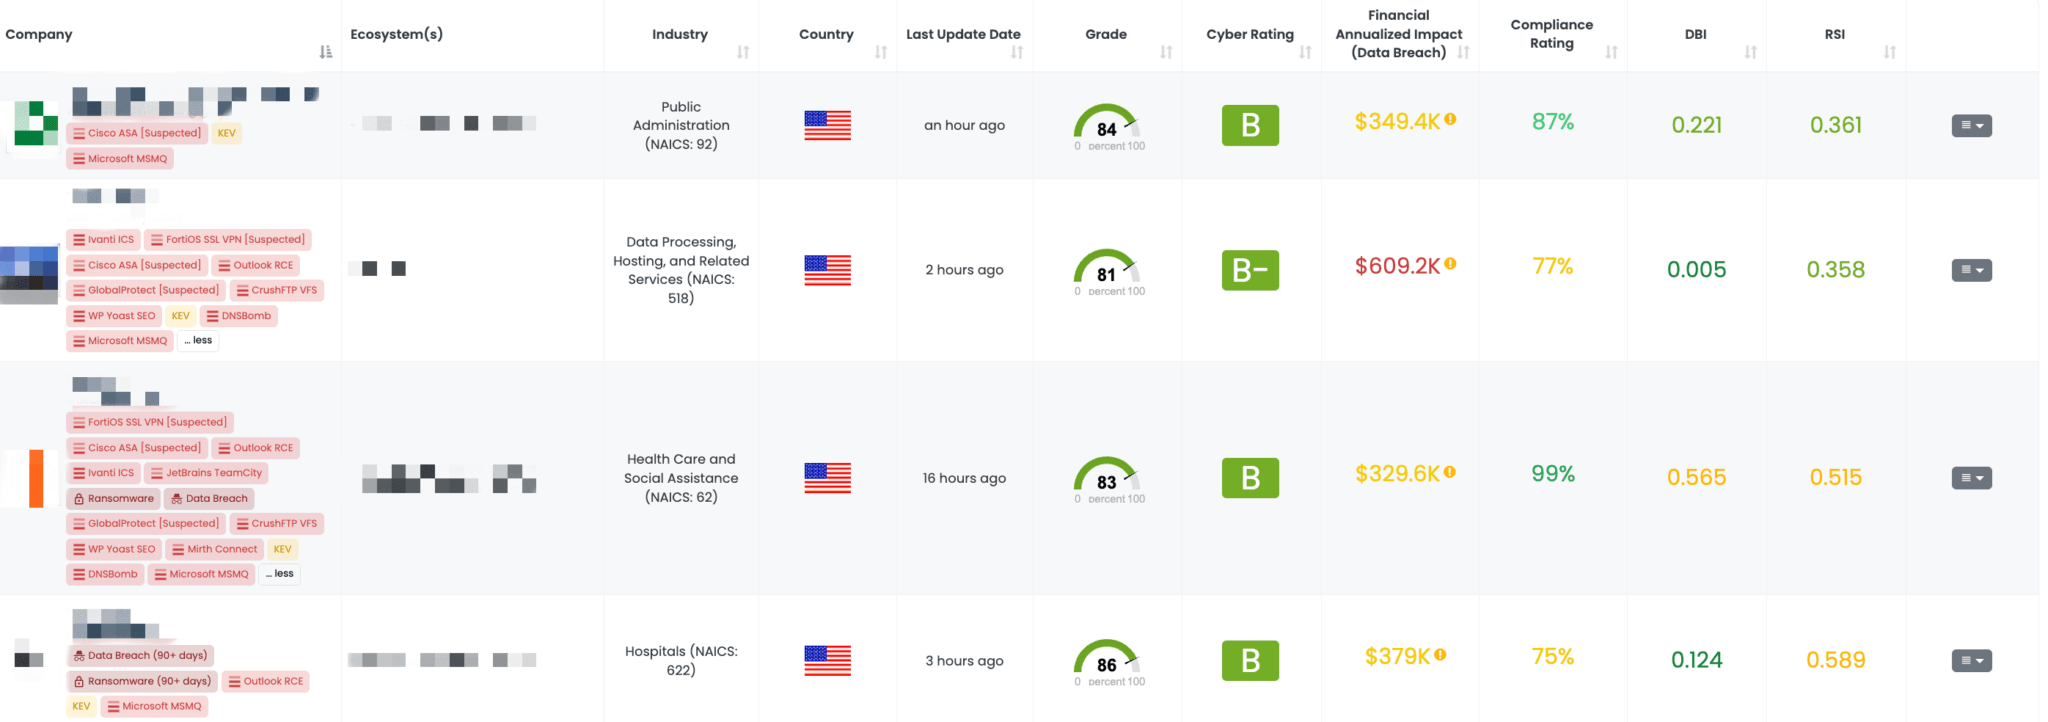Sort by Last Update Date

(1017, 52)
